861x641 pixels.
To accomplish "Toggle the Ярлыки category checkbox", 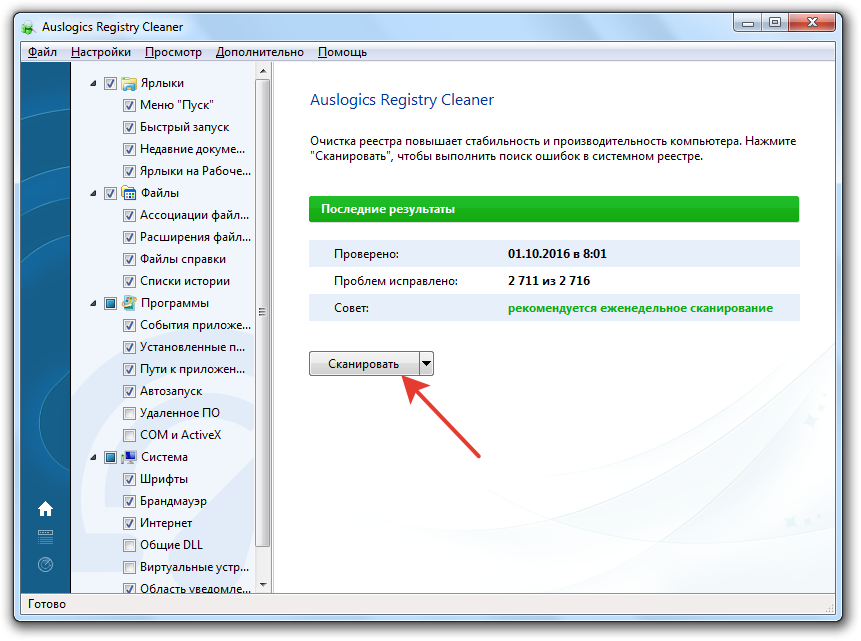I will click(110, 83).
